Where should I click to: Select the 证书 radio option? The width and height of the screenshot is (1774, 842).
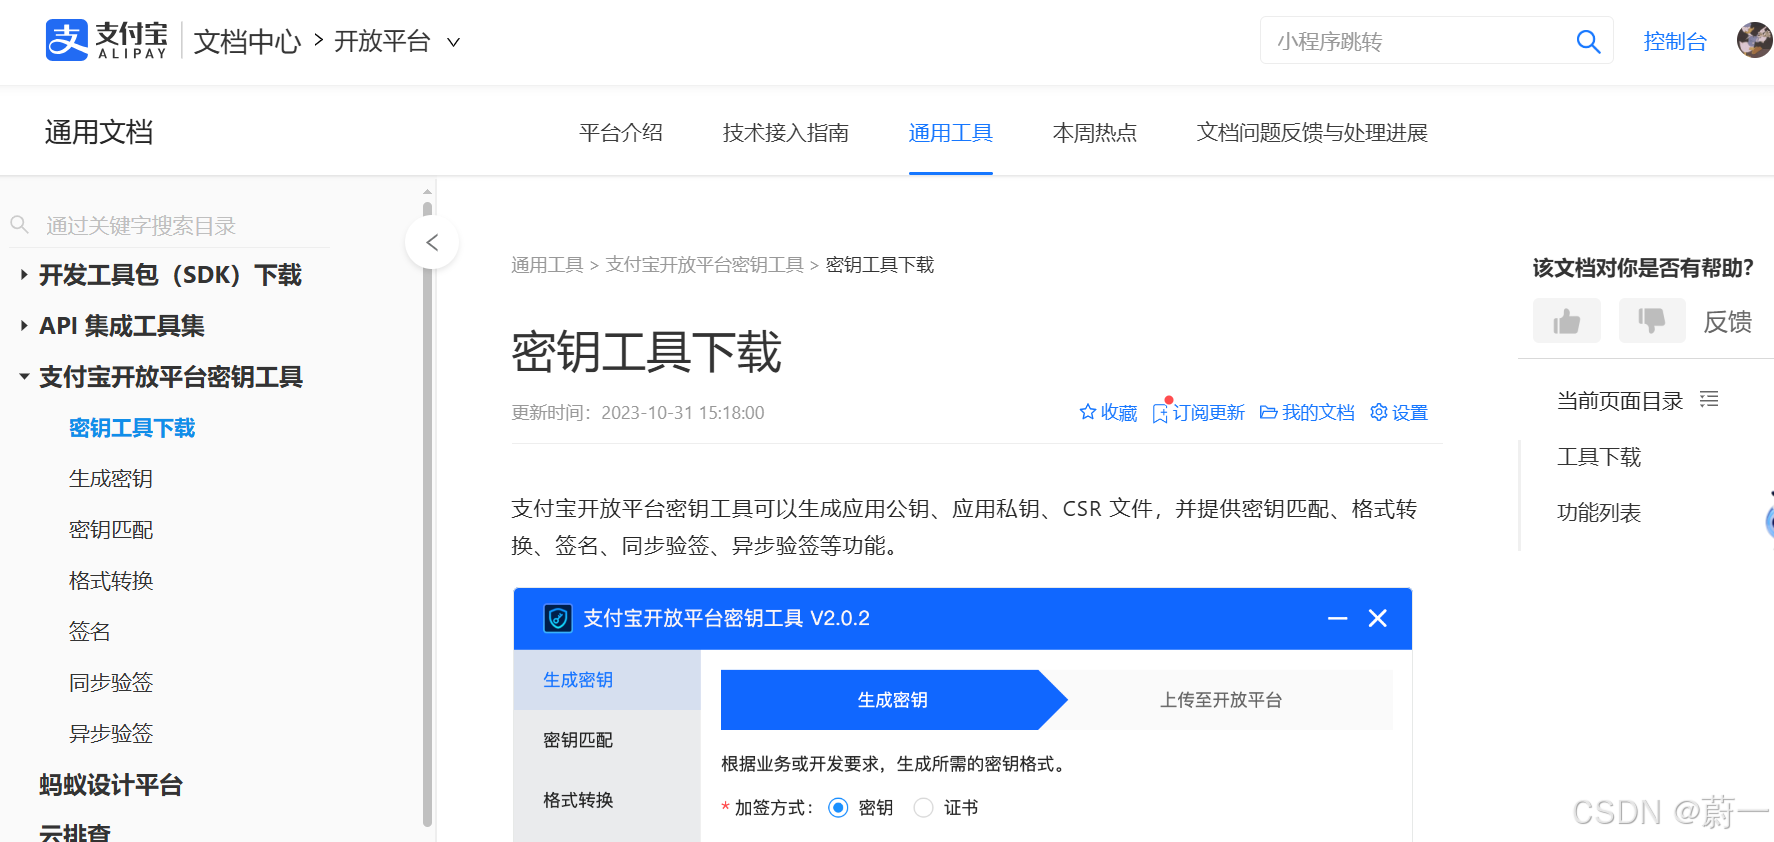[923, 807]
